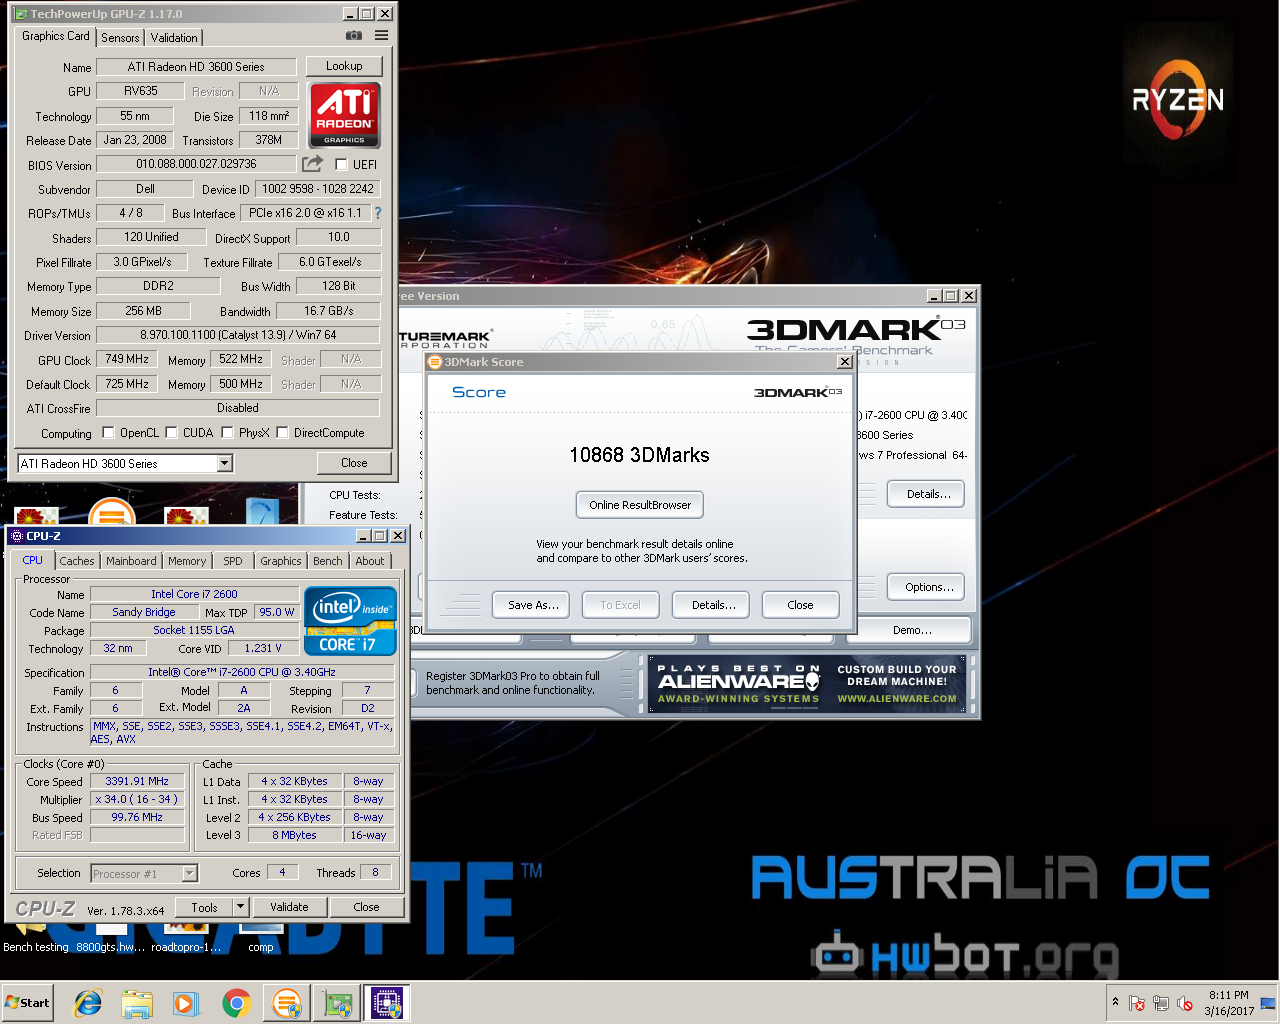Click Close button in 3DMark Score dialog
Image resolution: width=1280 pixels, height=1024 pixels.
(800, 605)
